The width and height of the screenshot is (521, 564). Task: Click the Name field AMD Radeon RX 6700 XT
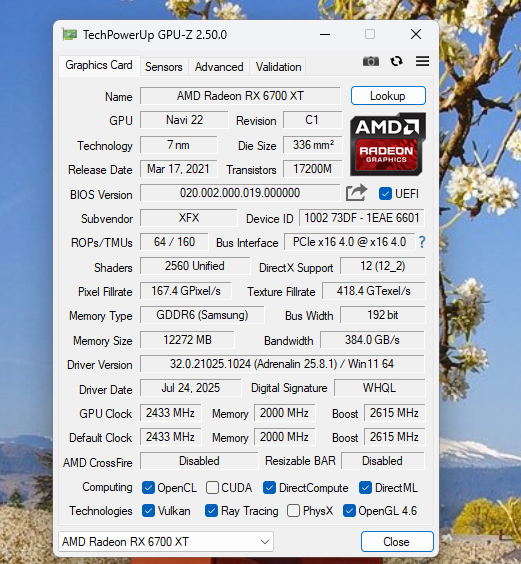click(x=240, y=96)
